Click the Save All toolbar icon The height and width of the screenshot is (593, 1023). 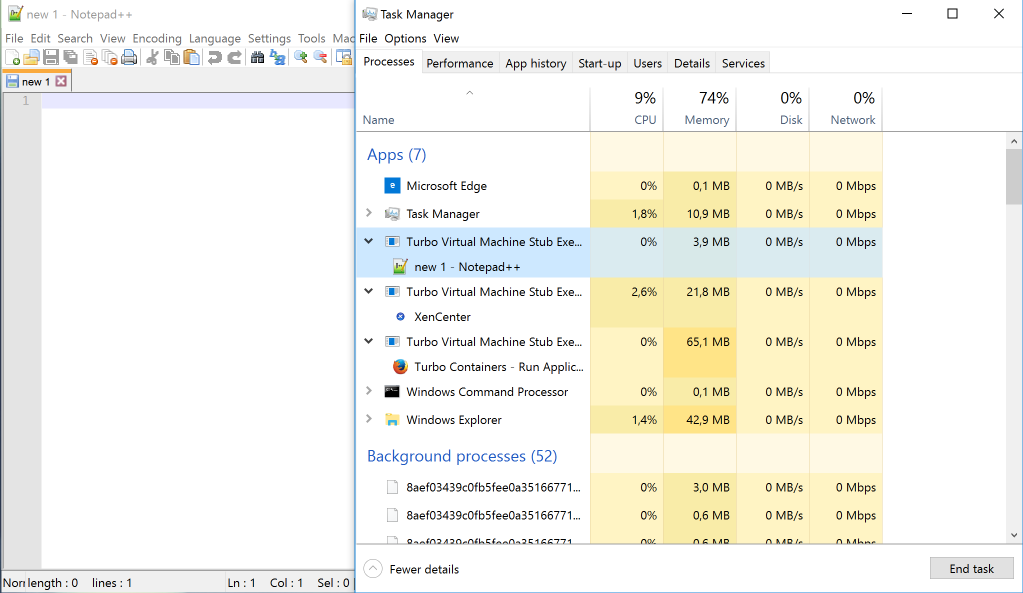70,57
